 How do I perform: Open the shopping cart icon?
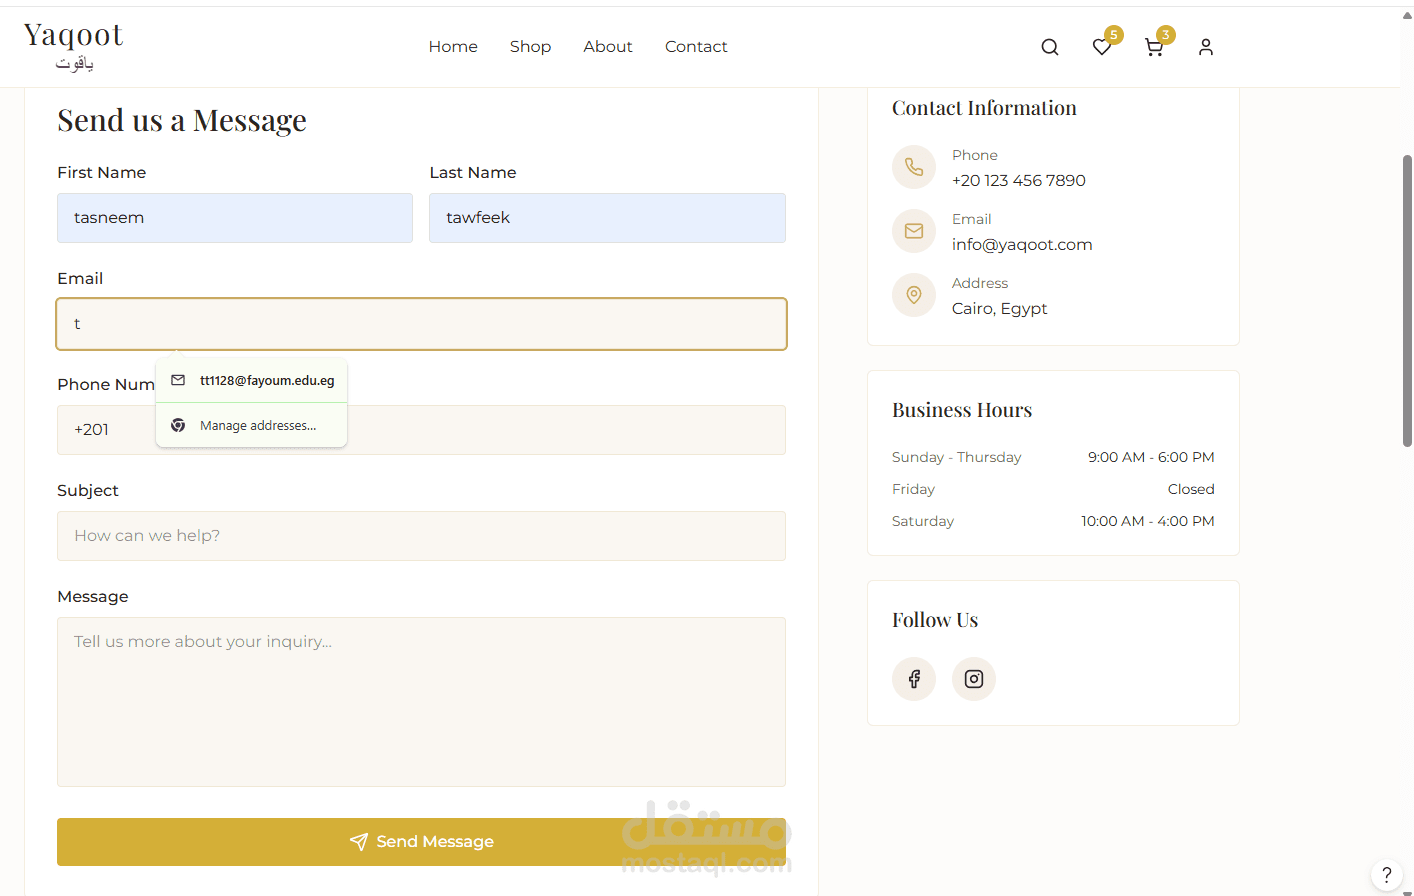1154,47
